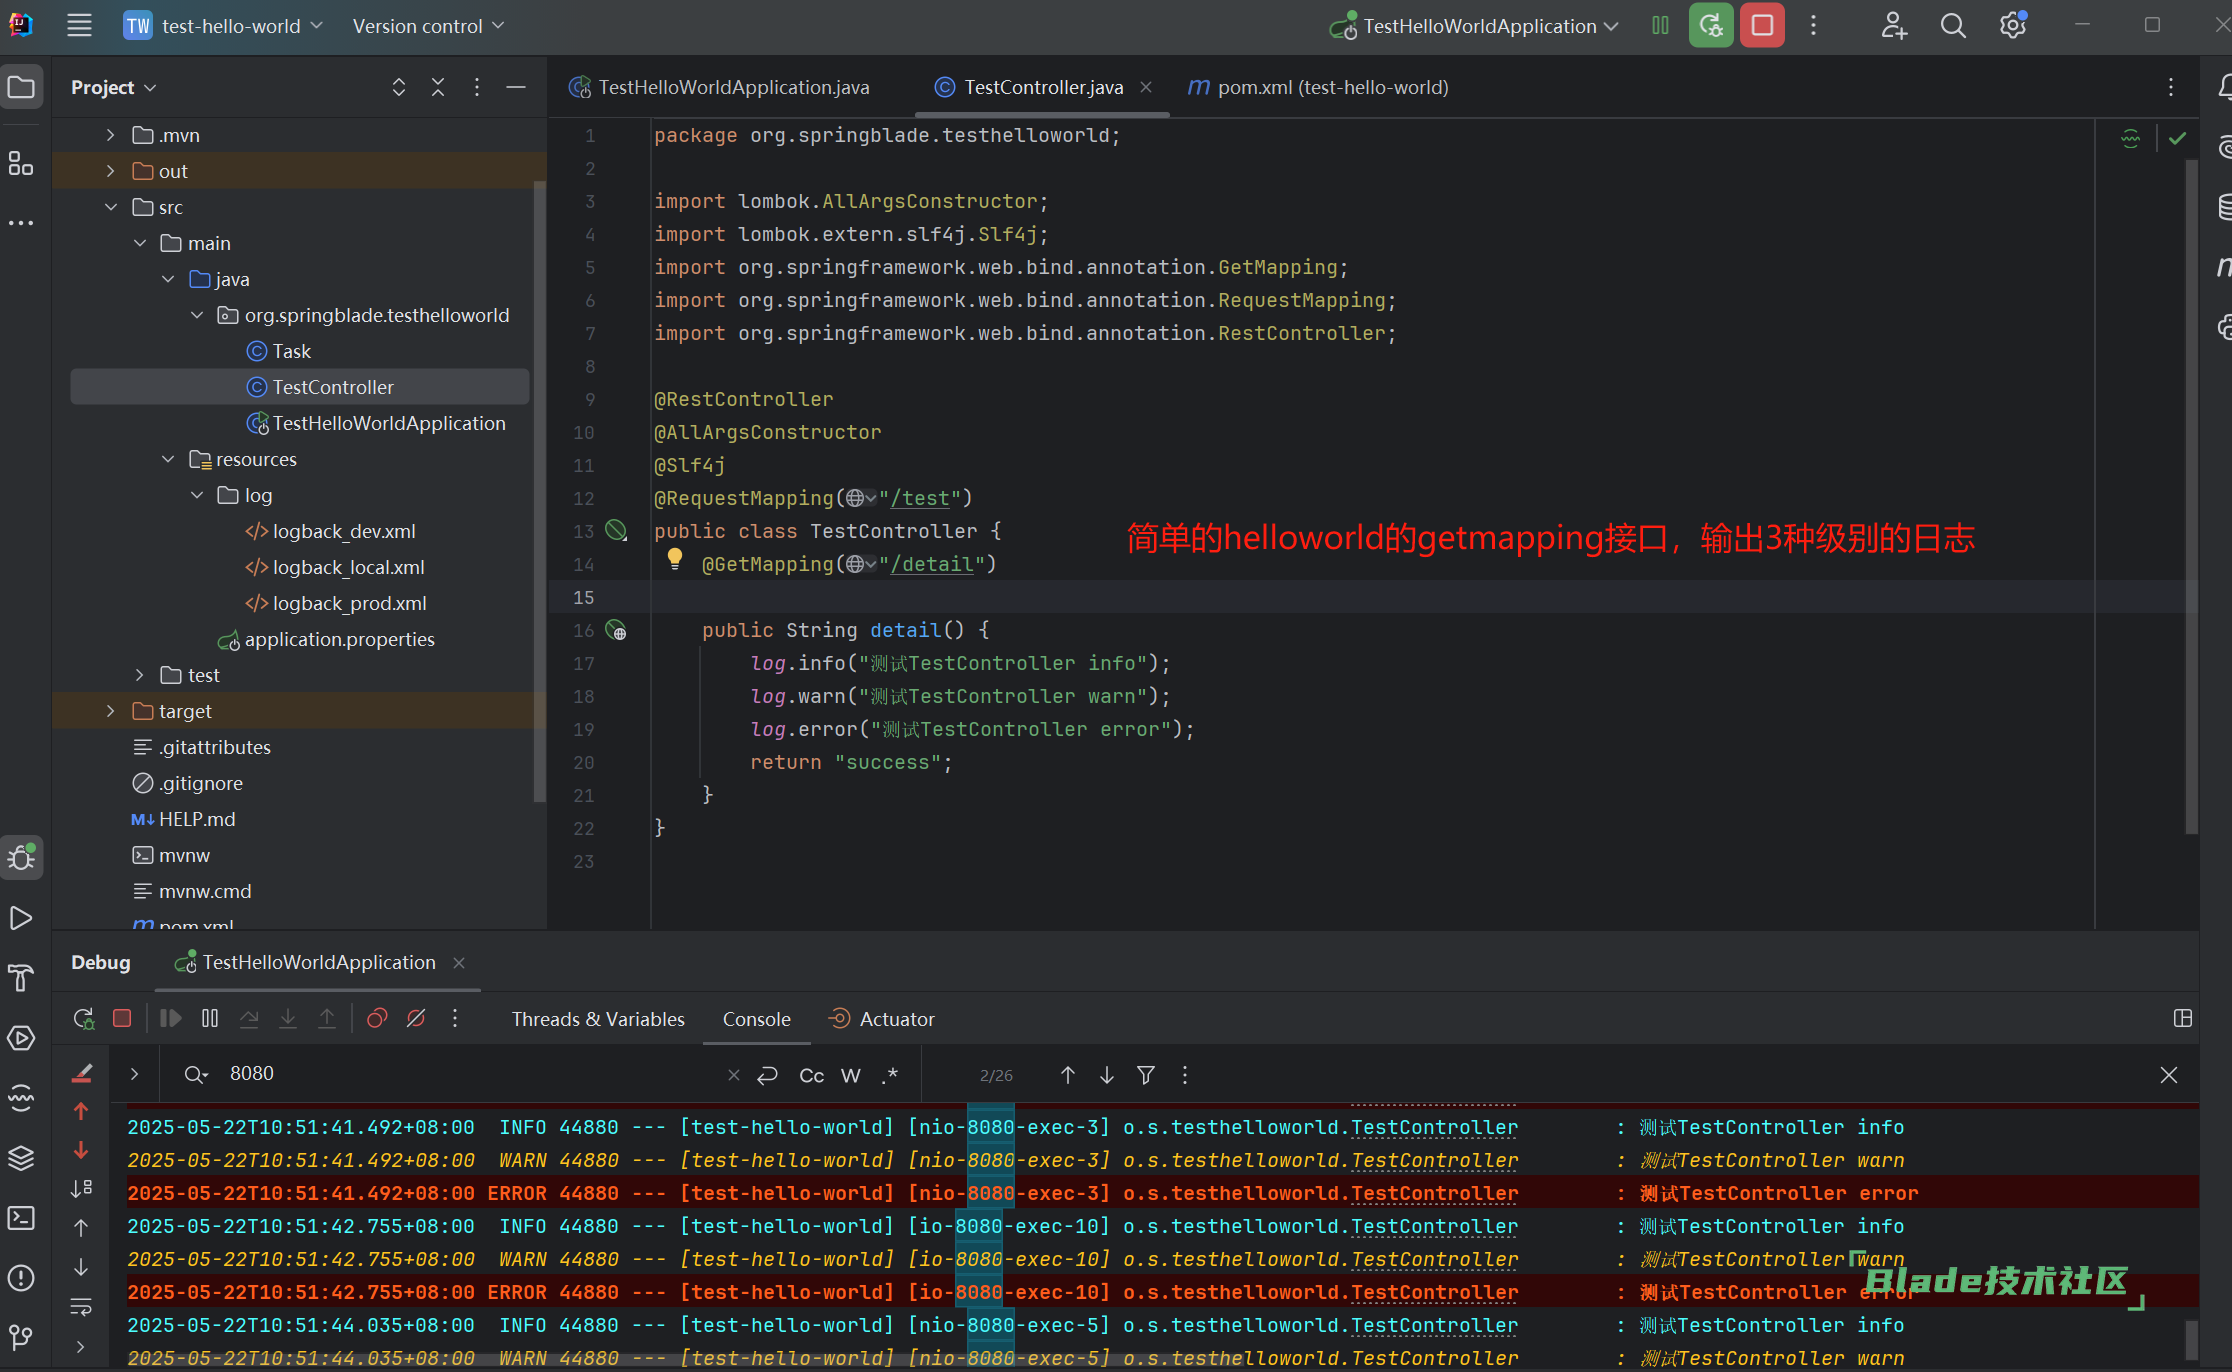Open the main hamburger menu
The height and width of the screenshot is (1372, 2232).
(x=79, y=26)
